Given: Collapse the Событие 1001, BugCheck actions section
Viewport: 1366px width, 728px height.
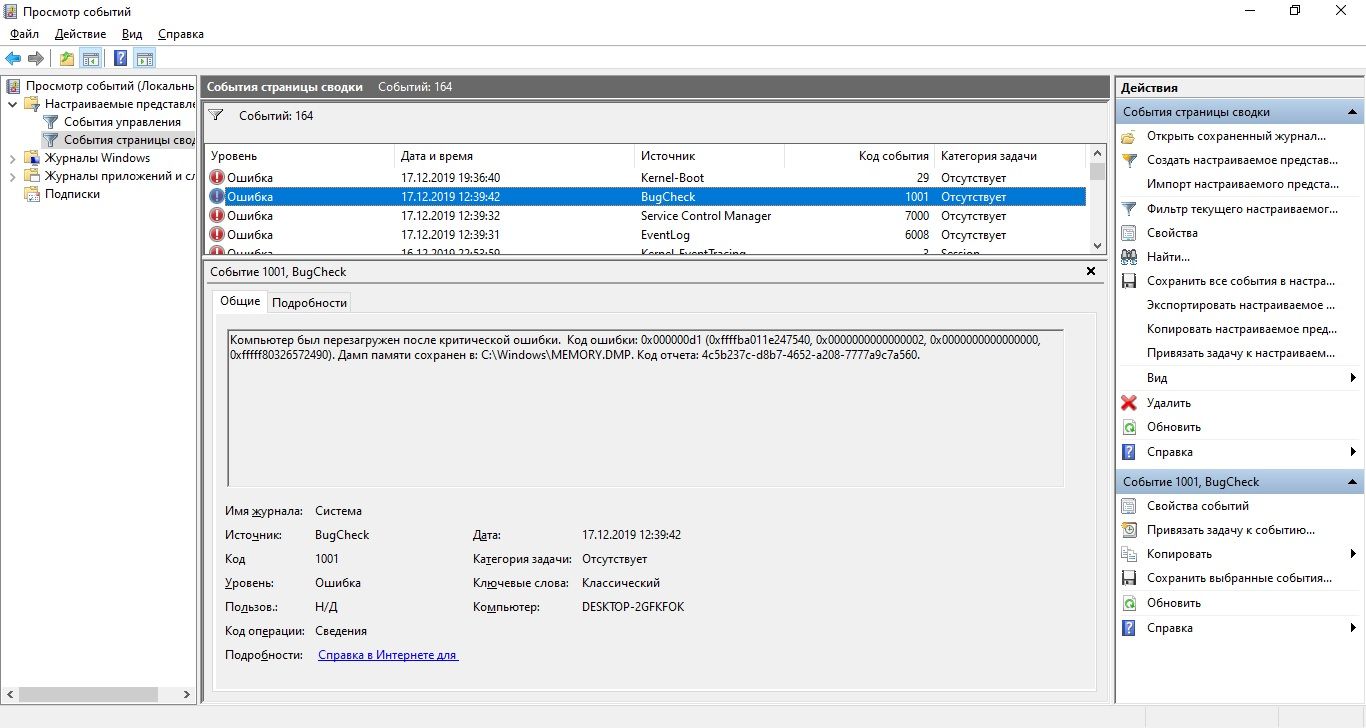Looking at the screenshot, I should coord(1352,482).
